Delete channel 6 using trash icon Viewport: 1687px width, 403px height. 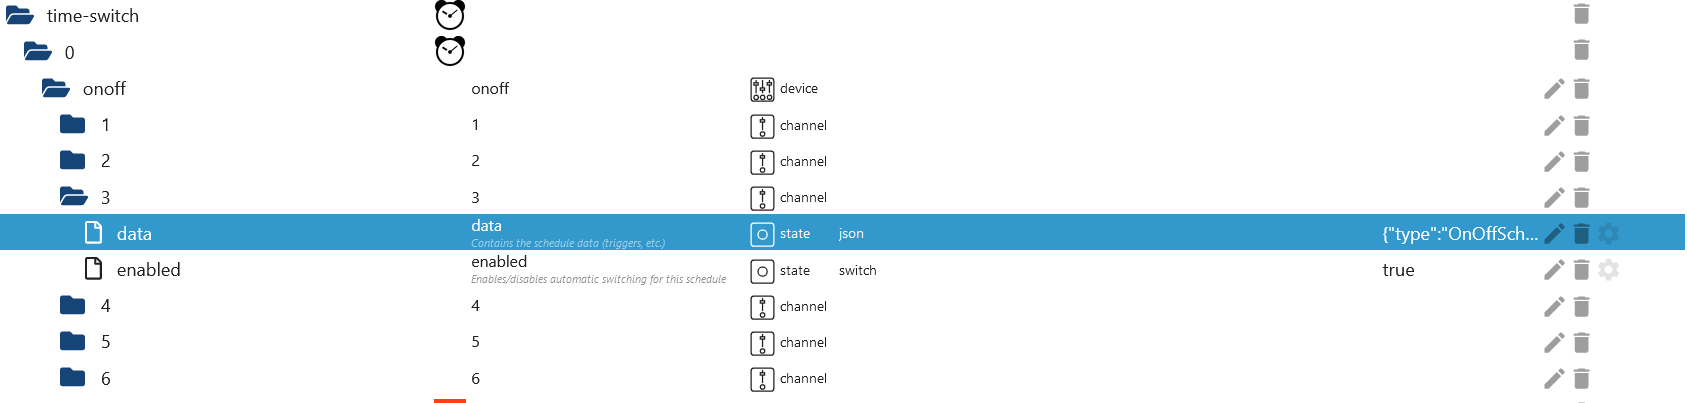coord(1581,379)
